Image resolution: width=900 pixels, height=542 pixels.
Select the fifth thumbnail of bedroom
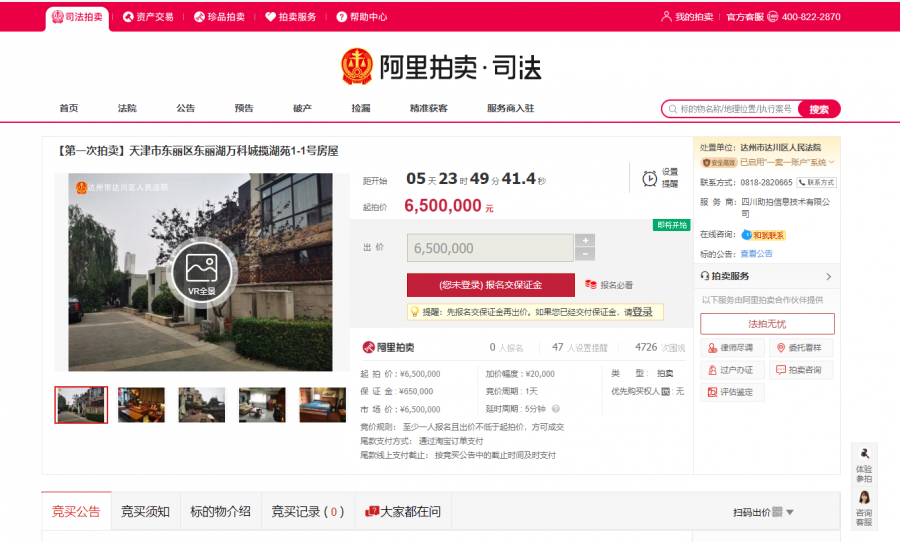click(323, 405)
